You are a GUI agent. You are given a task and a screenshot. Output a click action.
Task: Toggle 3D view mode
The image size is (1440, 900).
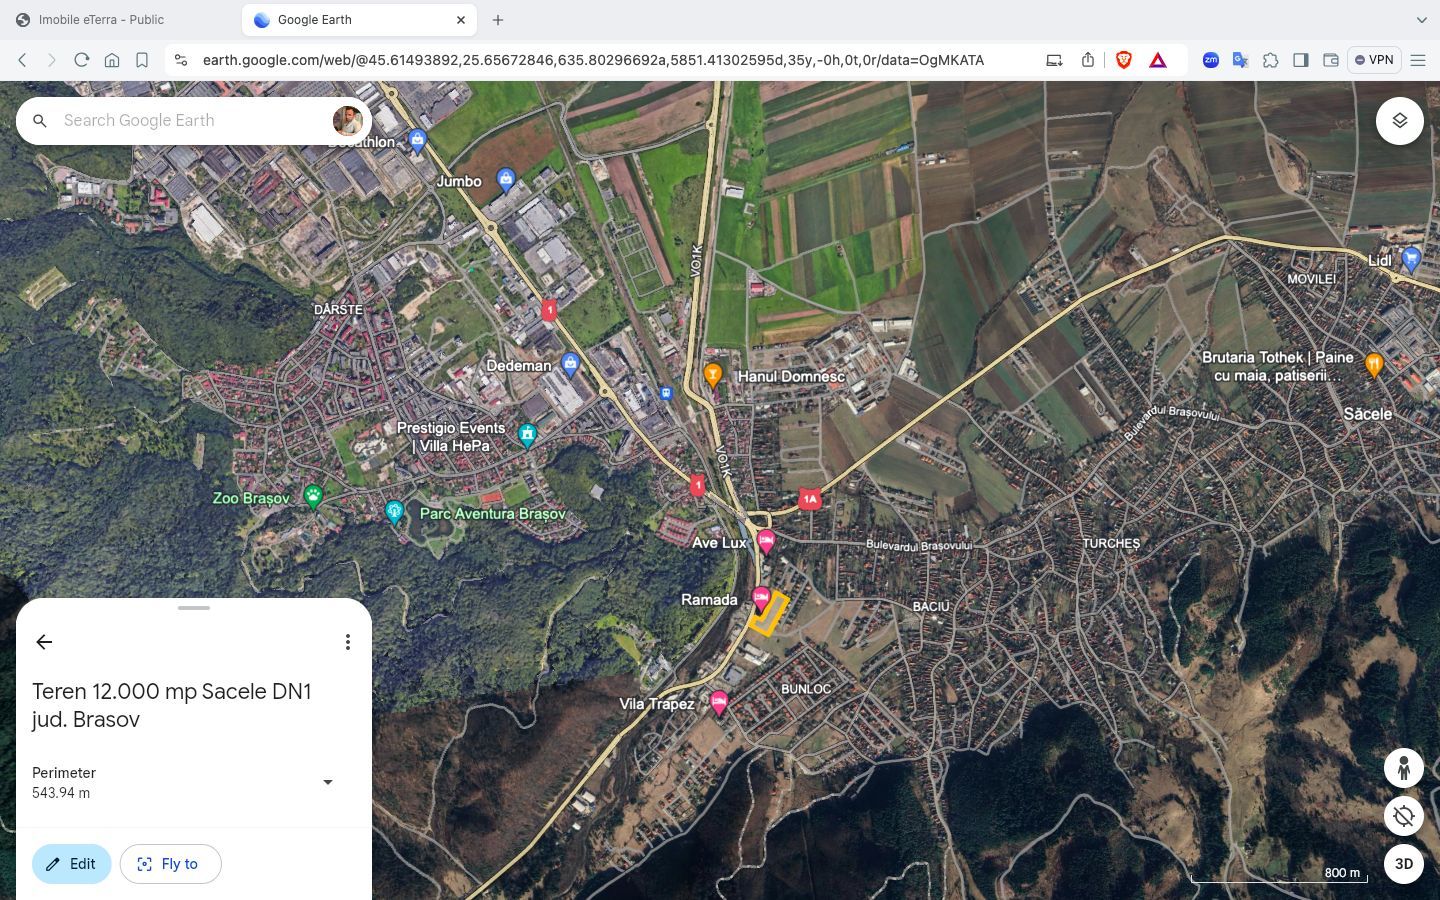coord(1403,864)
